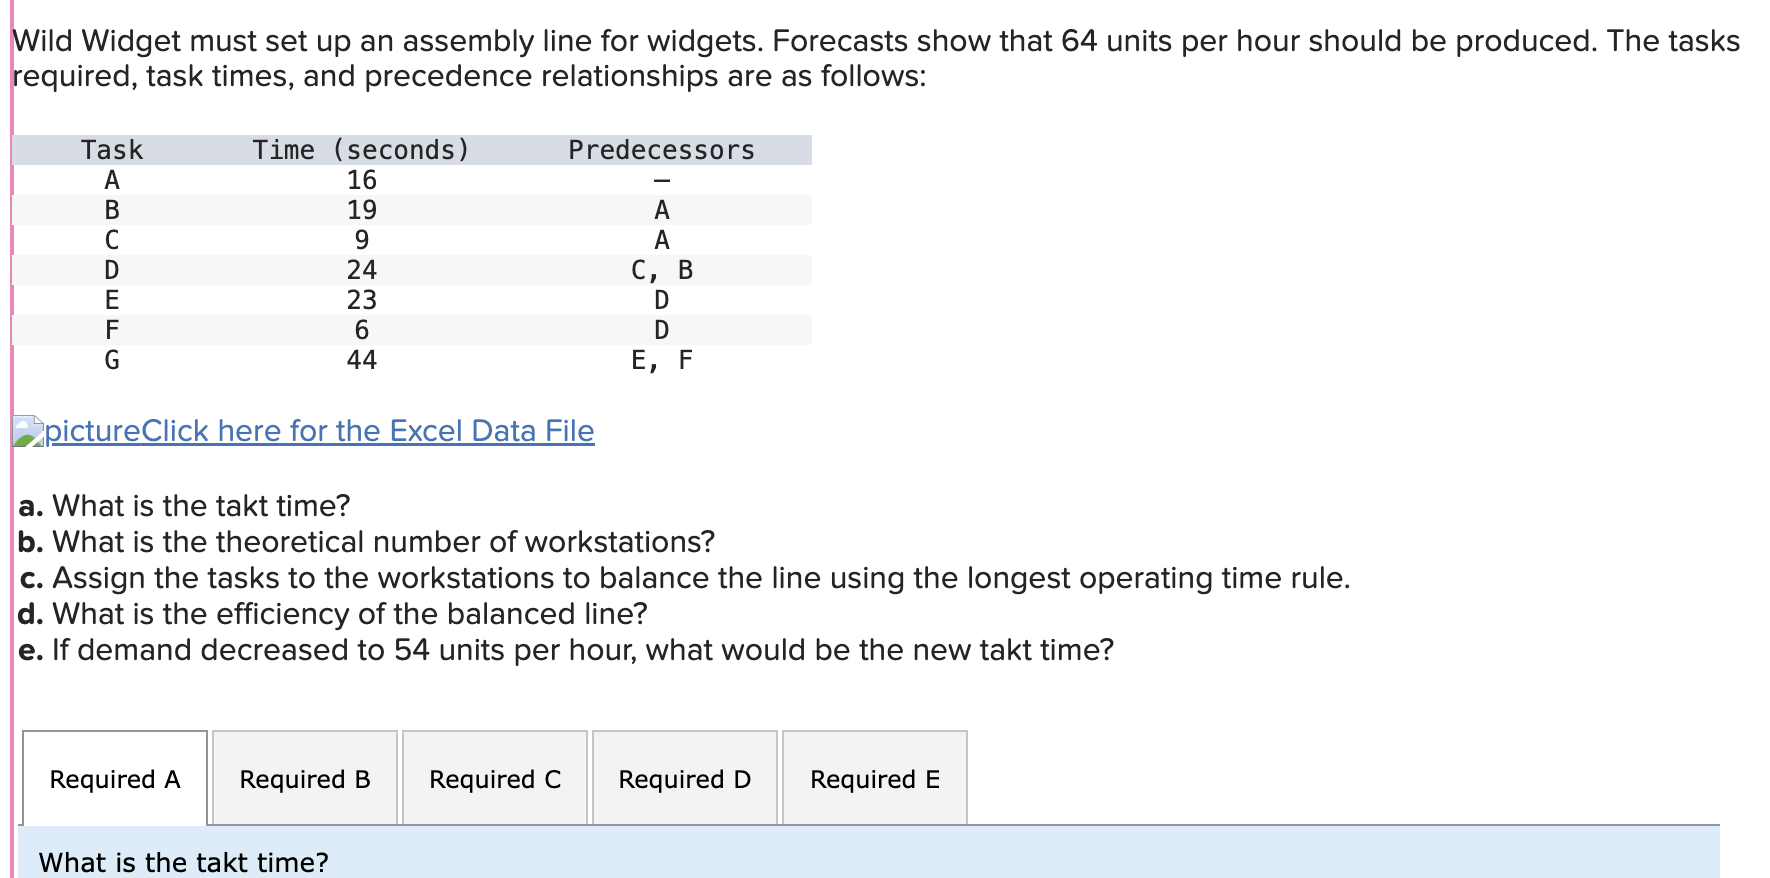Click question a about takt time
The height and width of the screenshot is (878, 1770).
click(183, 506)
